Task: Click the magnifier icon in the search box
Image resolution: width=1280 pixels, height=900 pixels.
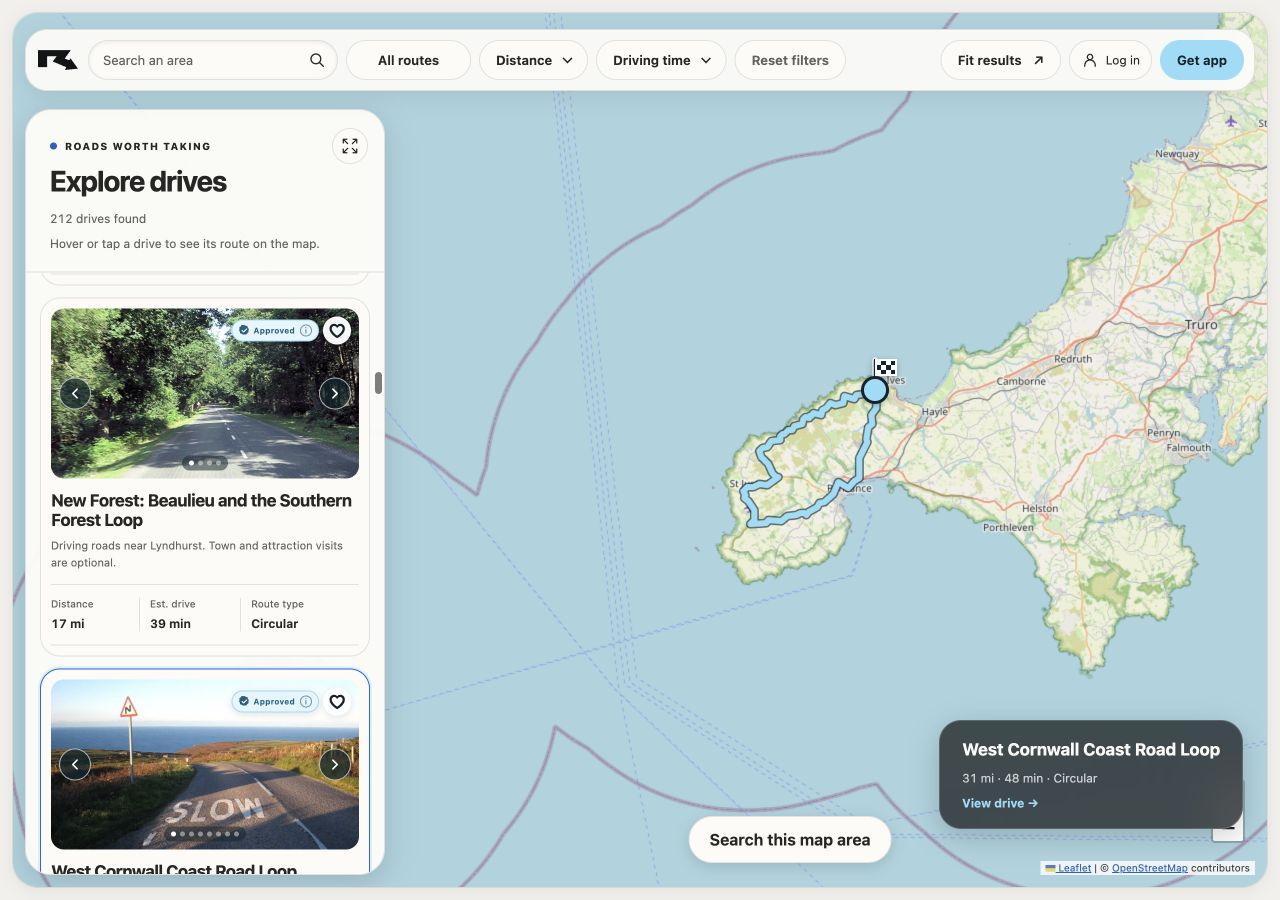Action: pyautogui.click(x=317, y=60)
